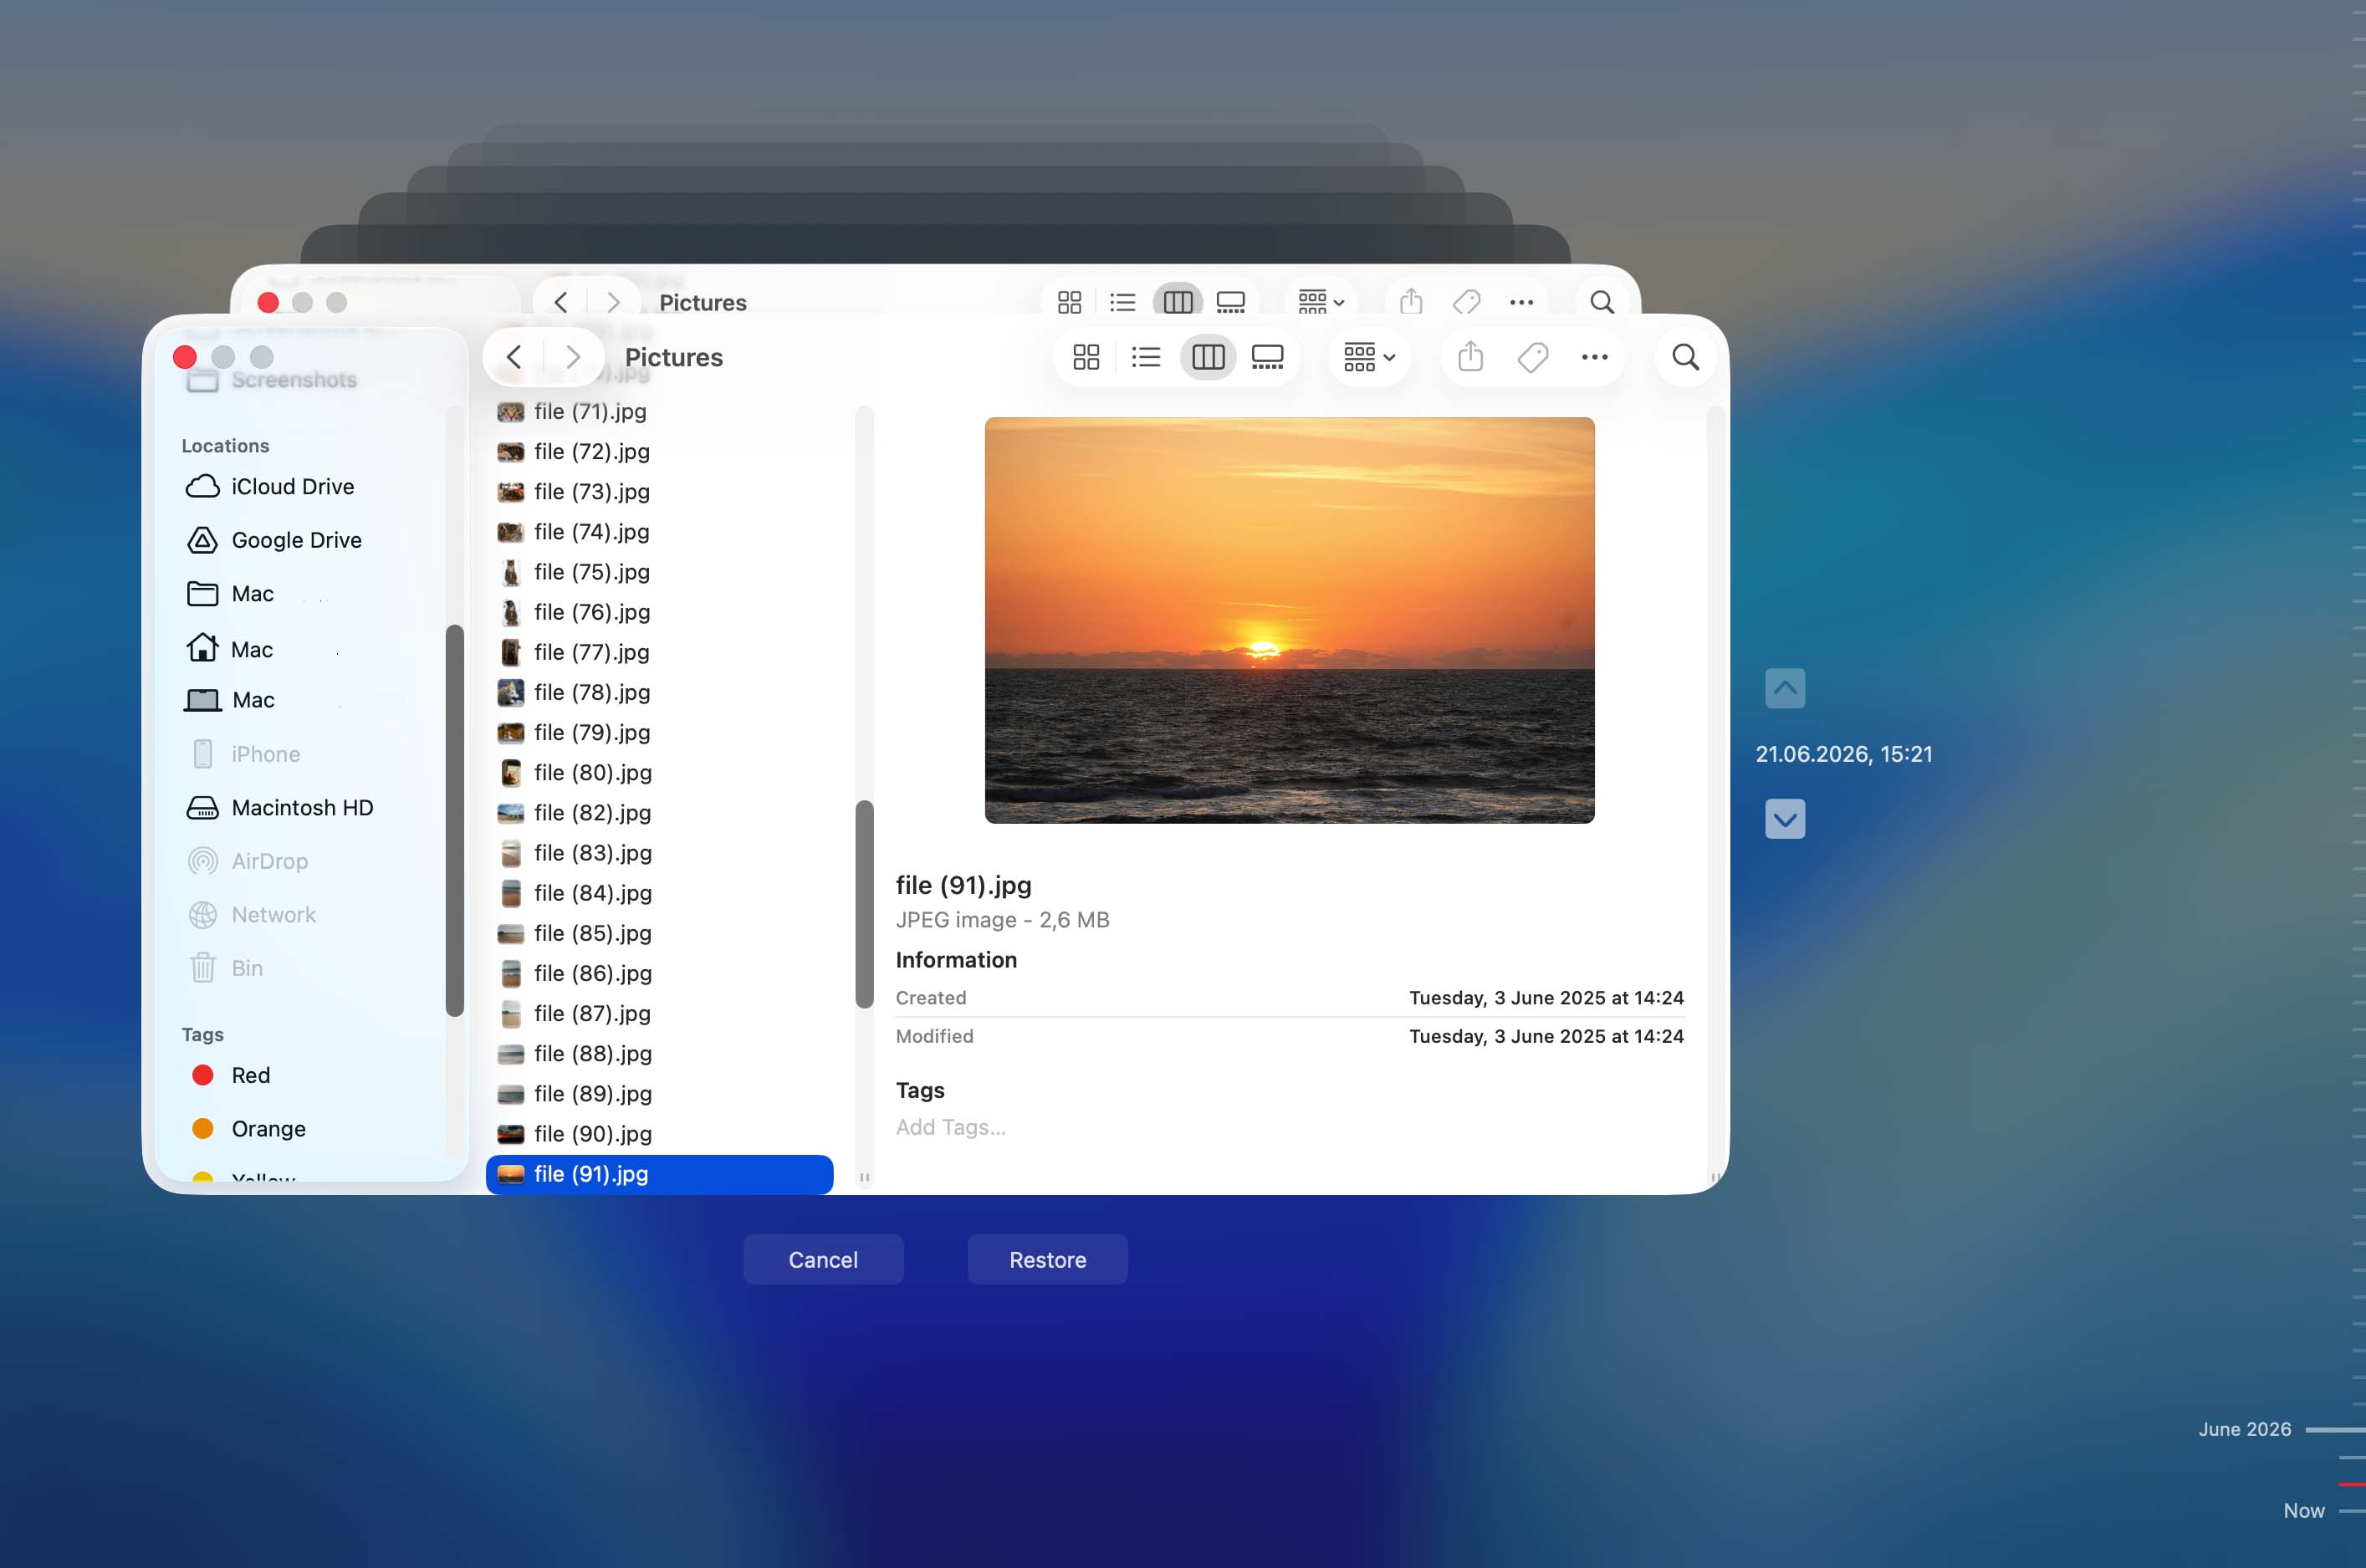Select file (87).jpg
The width and height of the screenshot is (2366, 1568).
point(660,1014)
